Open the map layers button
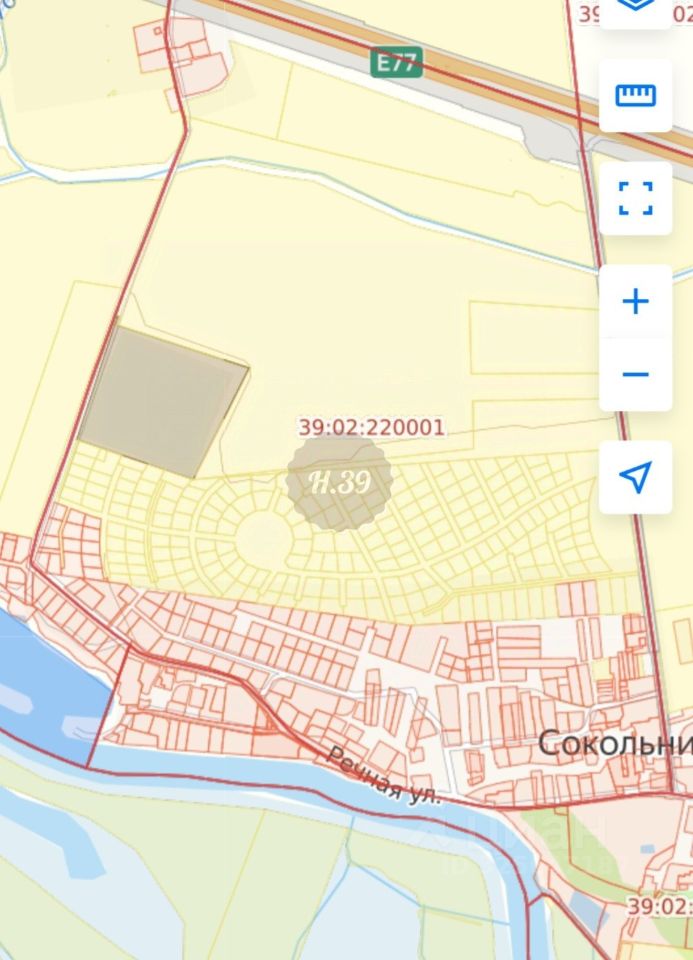Image resolution: width=693 pixels, height=960 pixels. point(635,12)
